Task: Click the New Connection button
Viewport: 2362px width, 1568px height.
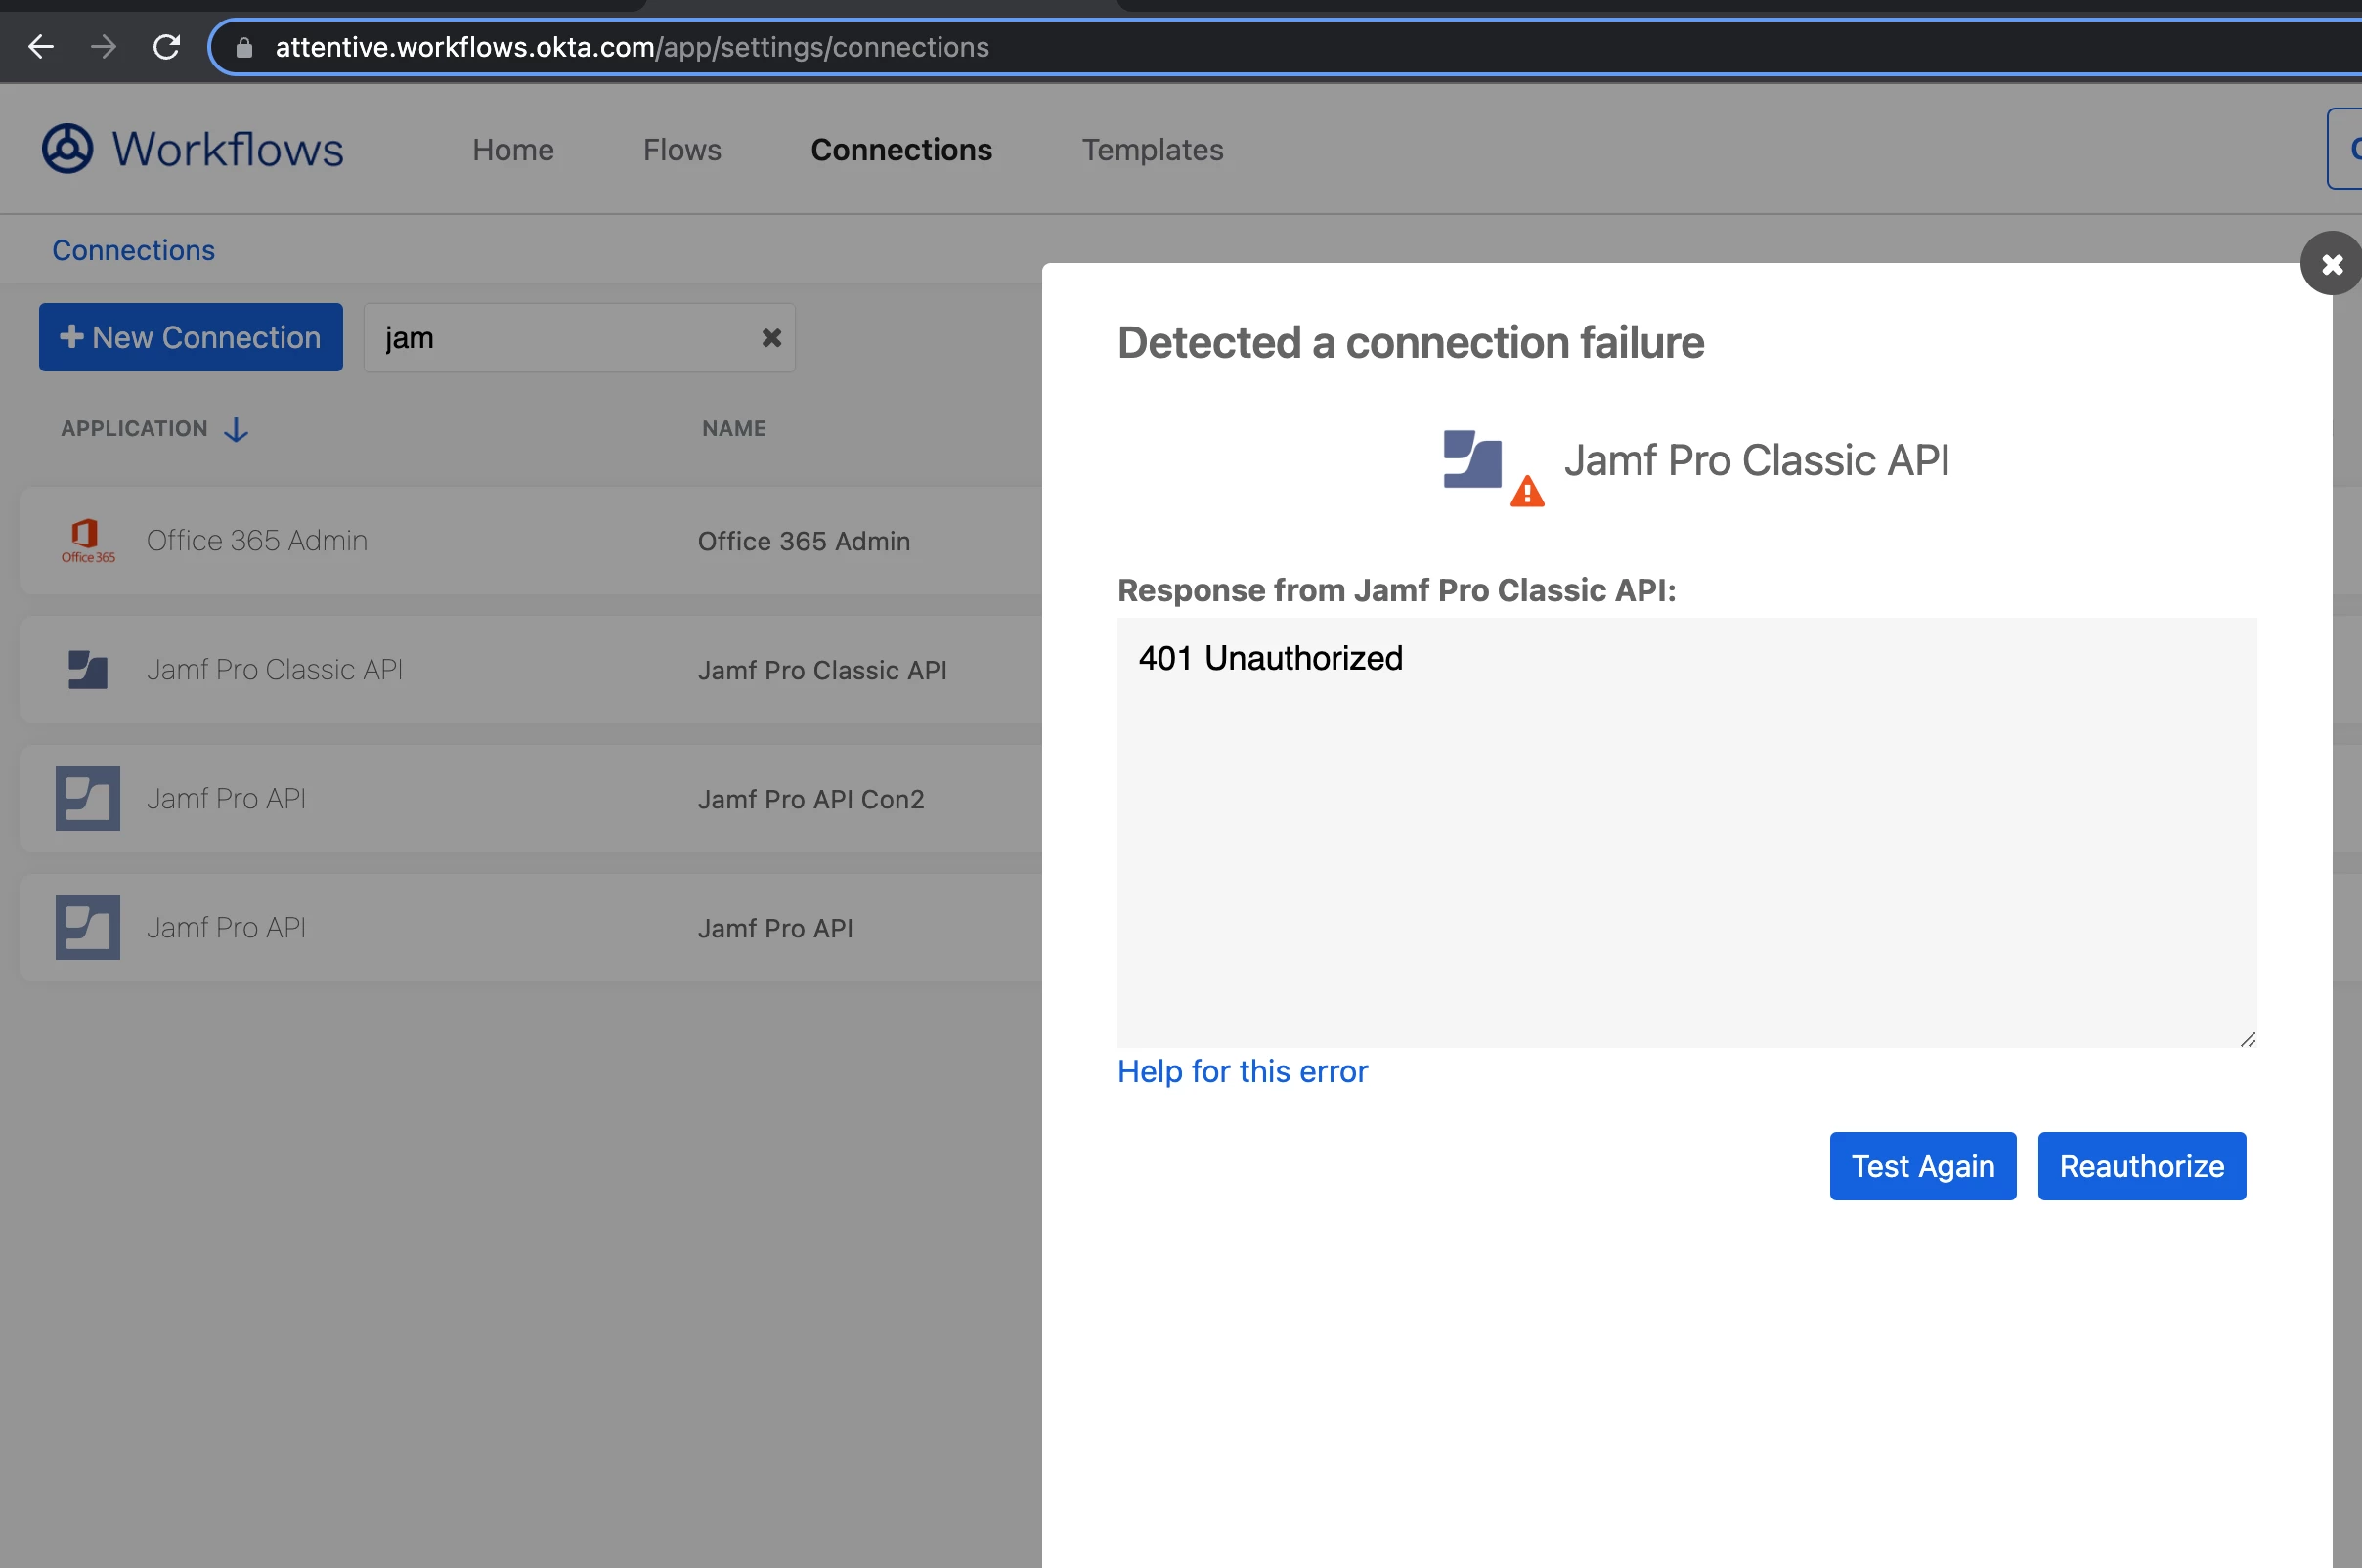Action: 191,338
